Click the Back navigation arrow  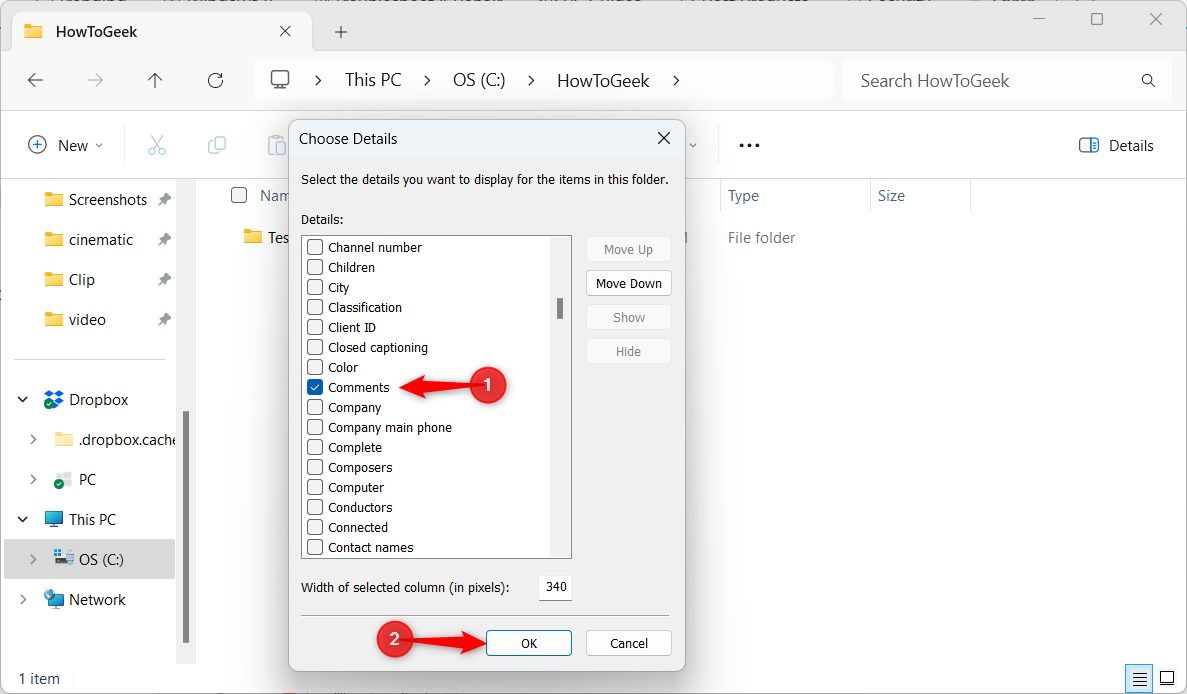click(x=36, y=80)
